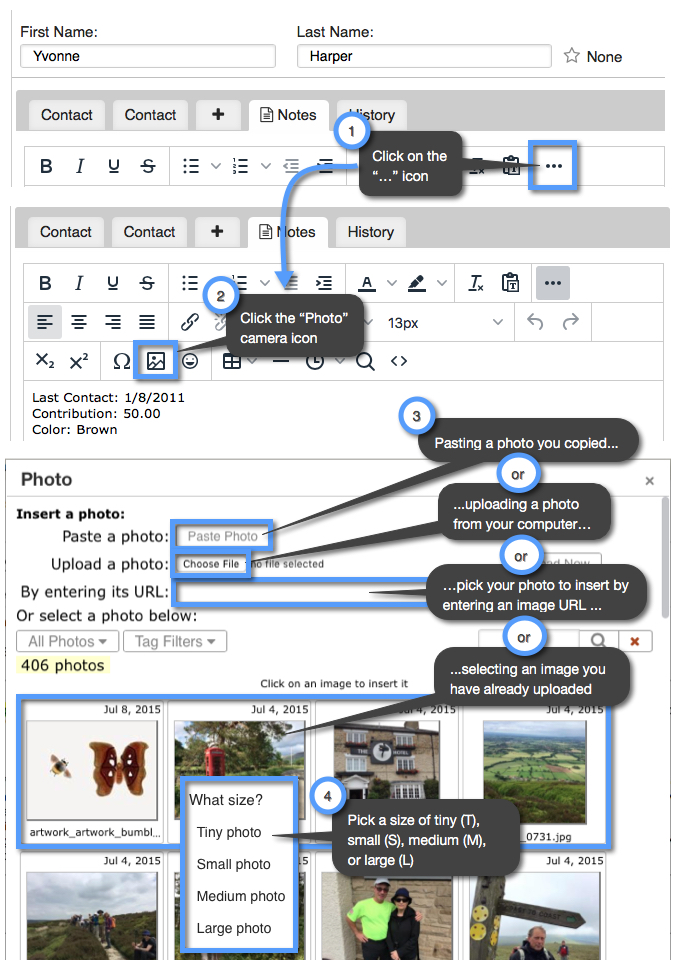The height and width of the screenshot is (960, 676).
Task: Open numbered list style dropdown in collapsed toolbar
Action: point(266,166)
